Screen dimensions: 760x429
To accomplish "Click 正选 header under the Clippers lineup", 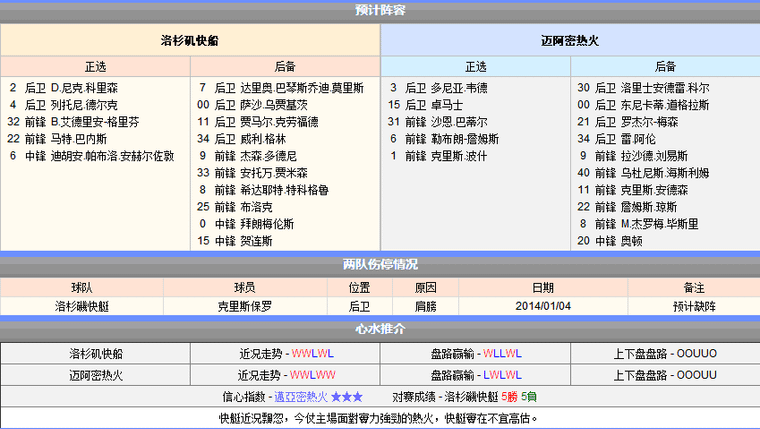I will click(x=95, y=66).
